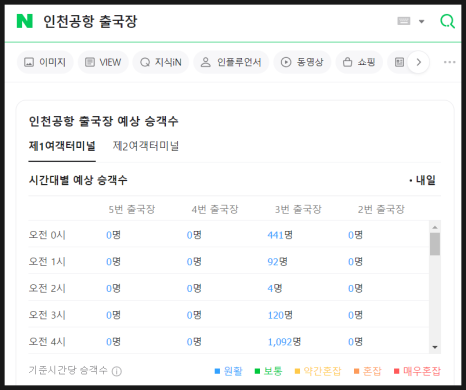The height and width of the screenshot is (390, 466).
Task: Expand the keyboard input dropdown arrow
Action: (x=422, y=22)
